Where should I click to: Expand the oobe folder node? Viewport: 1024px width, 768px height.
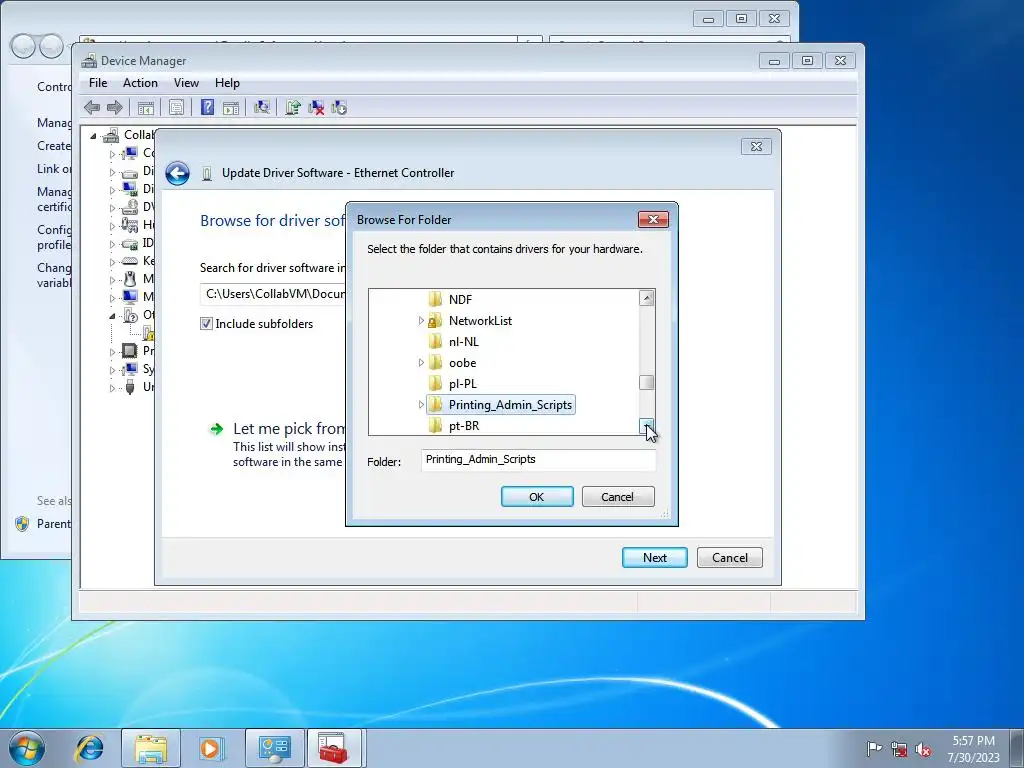point(421,362)
